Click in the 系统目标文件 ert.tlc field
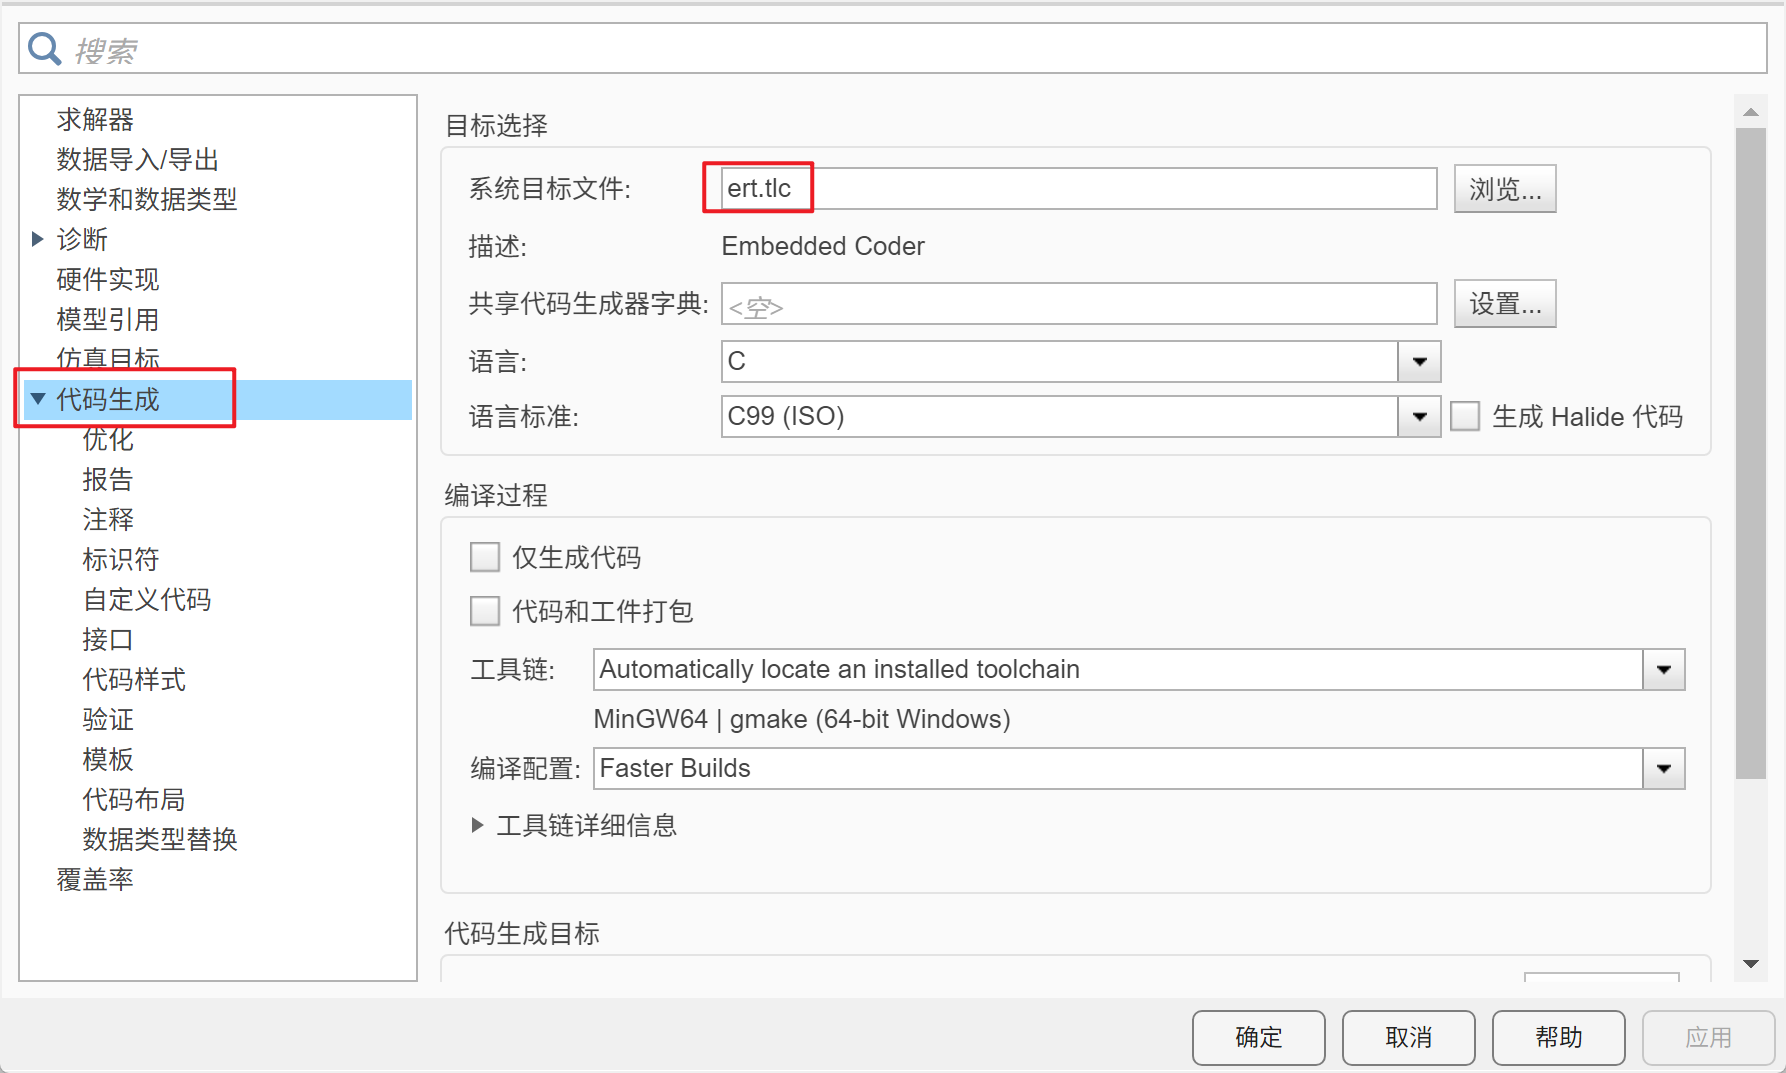Viewport: 1786px width, 1073px height. 1079,188
